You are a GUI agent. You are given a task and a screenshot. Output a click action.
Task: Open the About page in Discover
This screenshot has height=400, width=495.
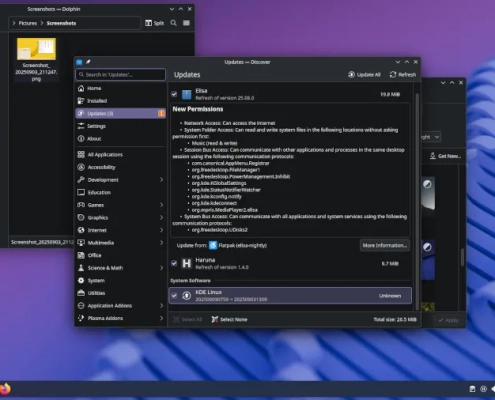click(120, 139)
